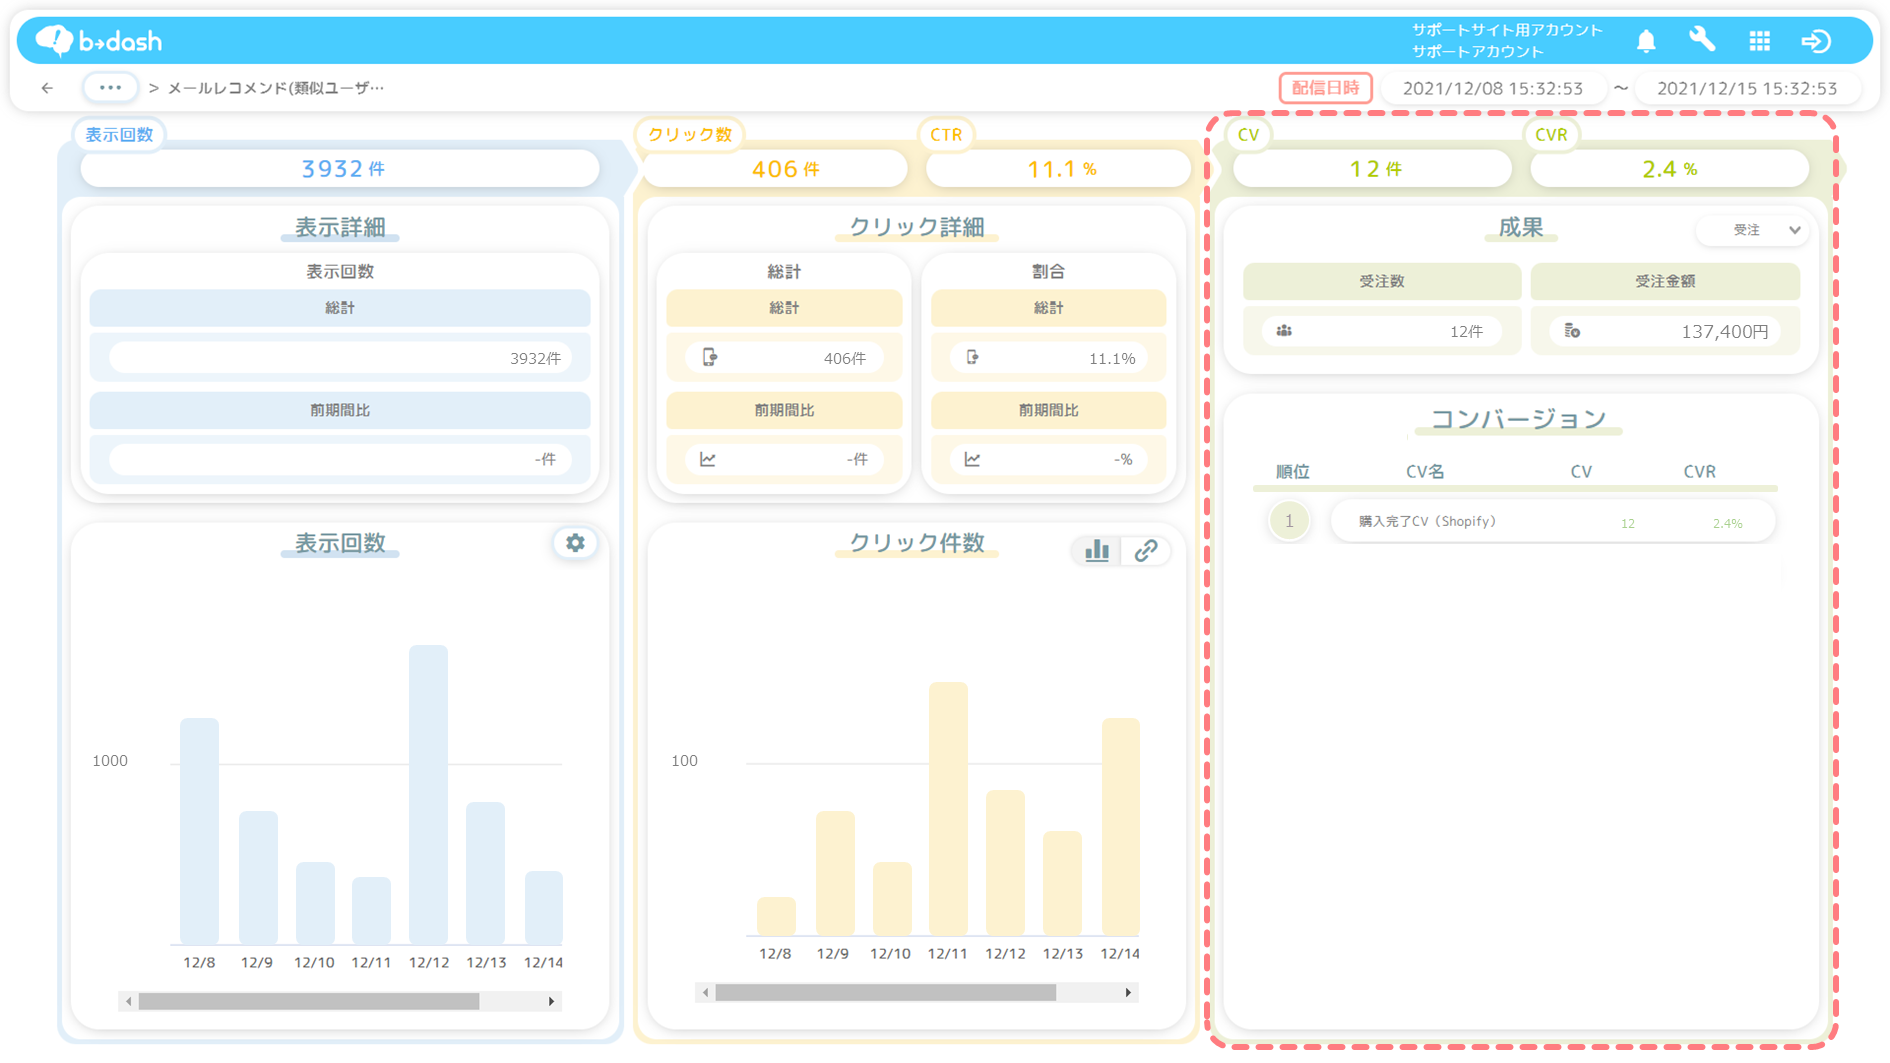This screenshot has height=1063, width=1890.
Task: Click the メールレコメンド breadcrumb text
Action: click(276, 88)
